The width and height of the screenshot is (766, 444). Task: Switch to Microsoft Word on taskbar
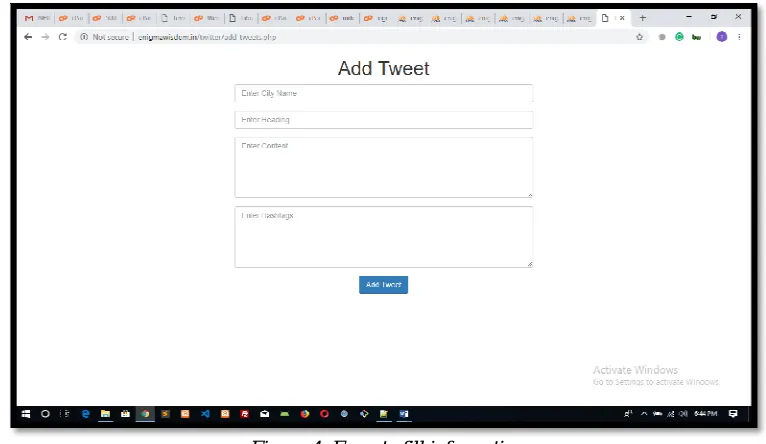pyautogui.click(x=404, y=414)
